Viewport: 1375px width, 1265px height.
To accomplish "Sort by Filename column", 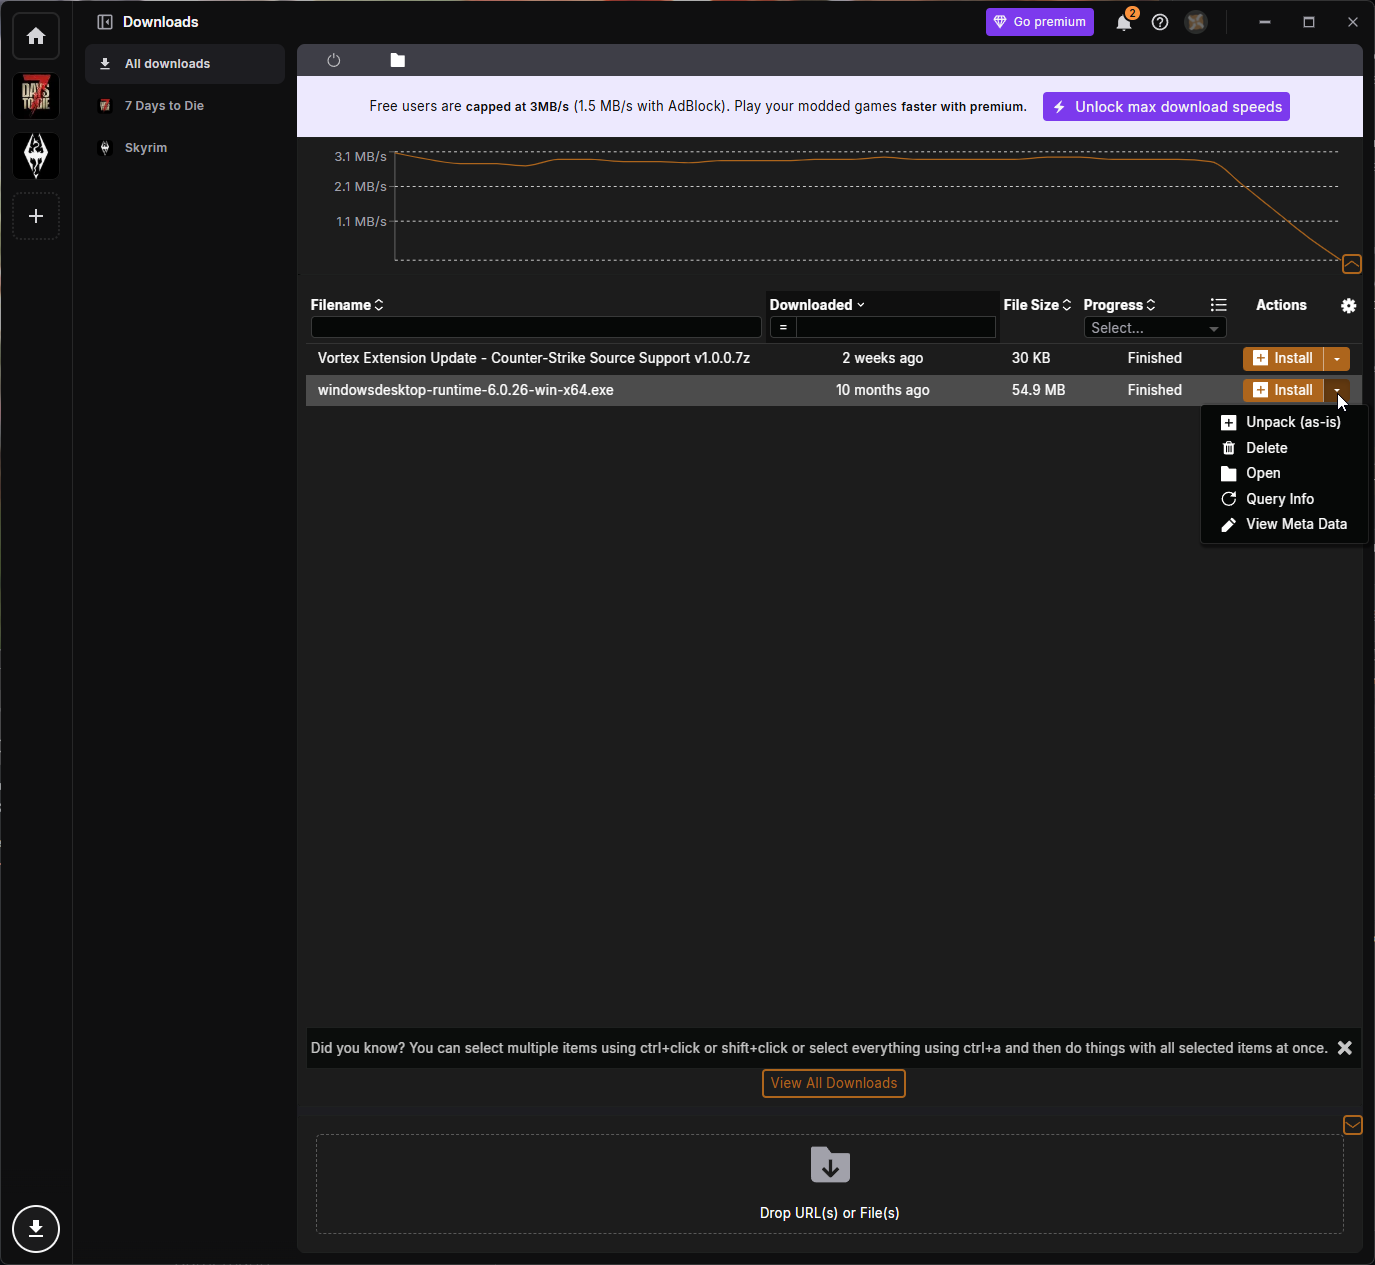I will point(347,305).
